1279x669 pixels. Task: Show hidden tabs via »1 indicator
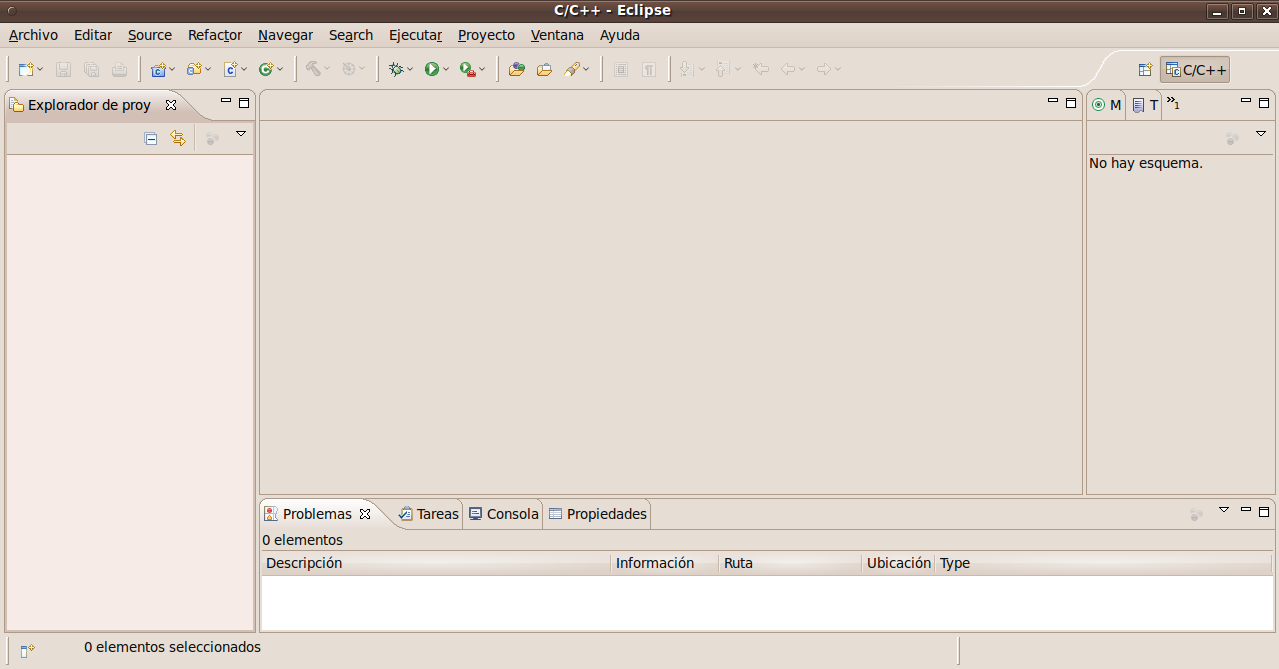pos(1174,104)
